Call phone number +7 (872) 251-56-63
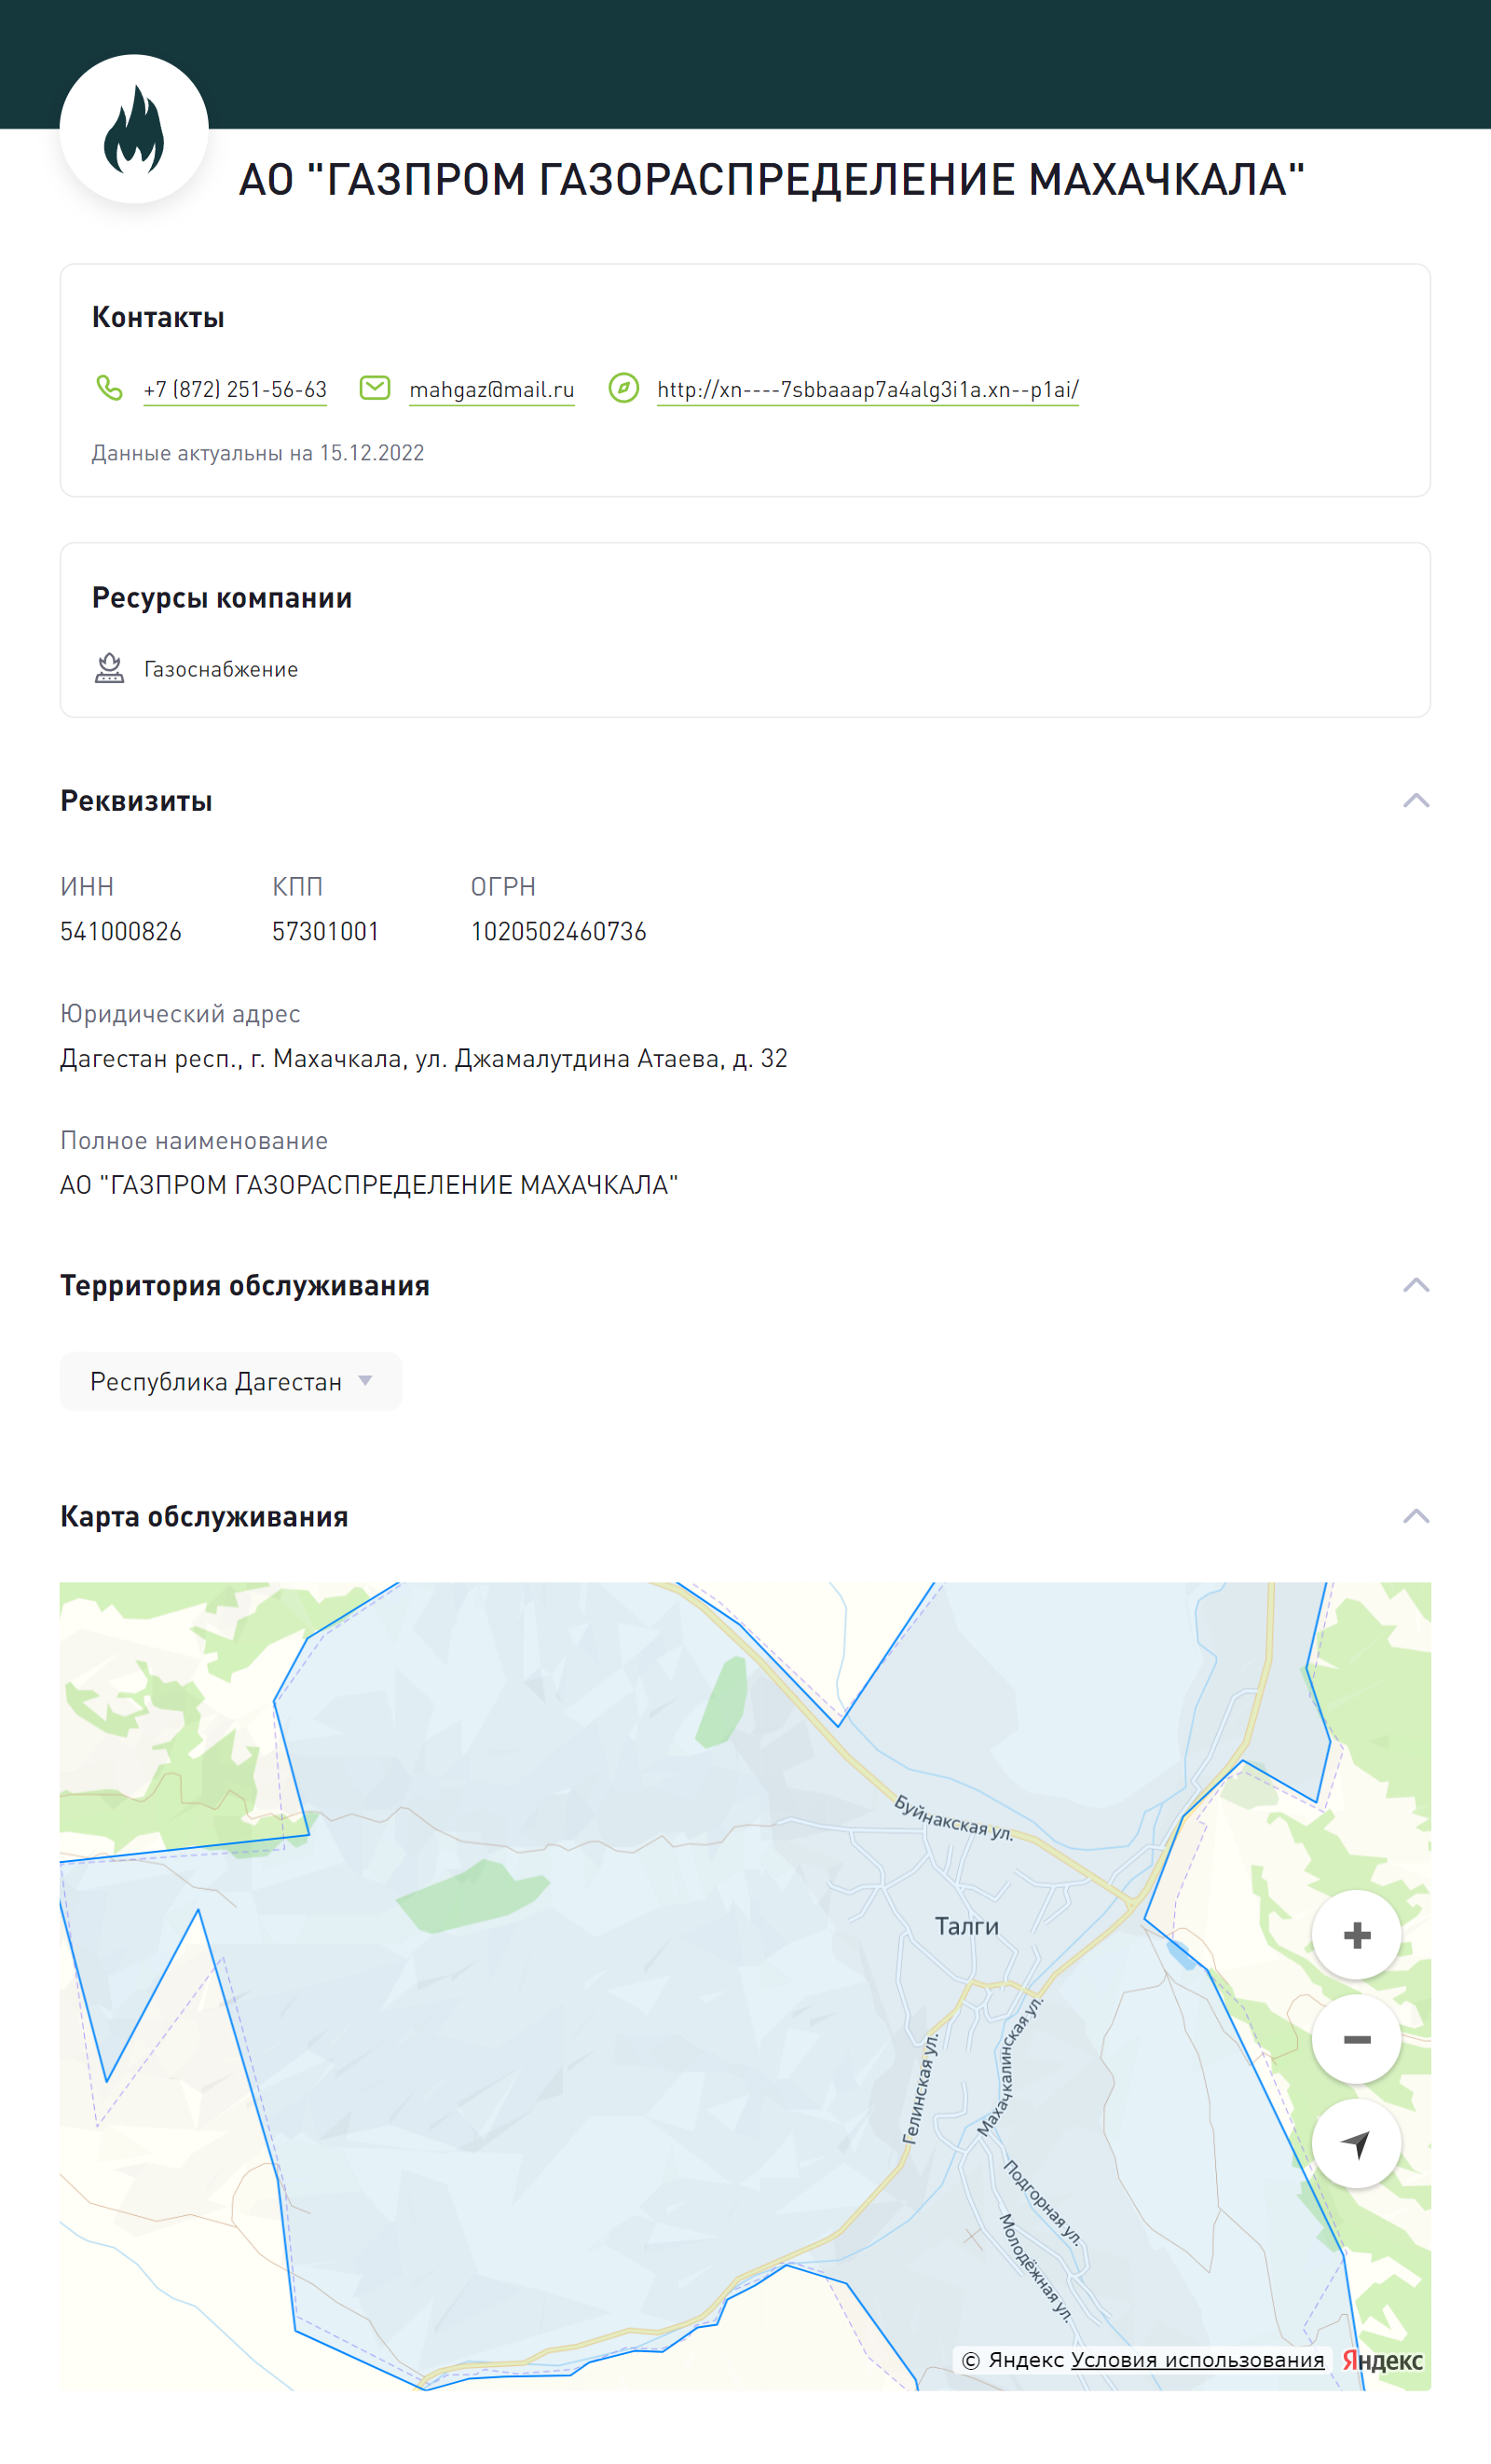This screenshot has height=2464, width=1491. point(235,390)
